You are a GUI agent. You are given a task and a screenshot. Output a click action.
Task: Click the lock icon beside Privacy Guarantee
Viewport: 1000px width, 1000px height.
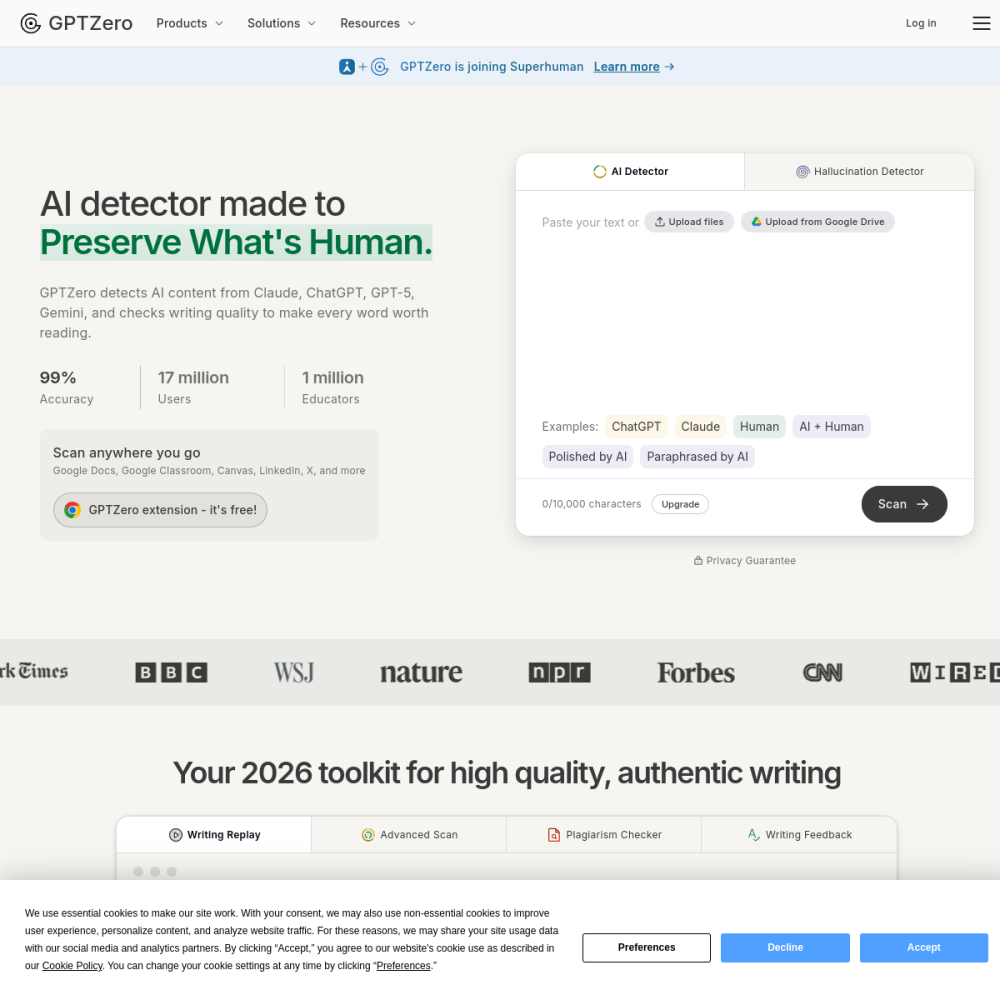pyautogui.click(x=698, y=561)
